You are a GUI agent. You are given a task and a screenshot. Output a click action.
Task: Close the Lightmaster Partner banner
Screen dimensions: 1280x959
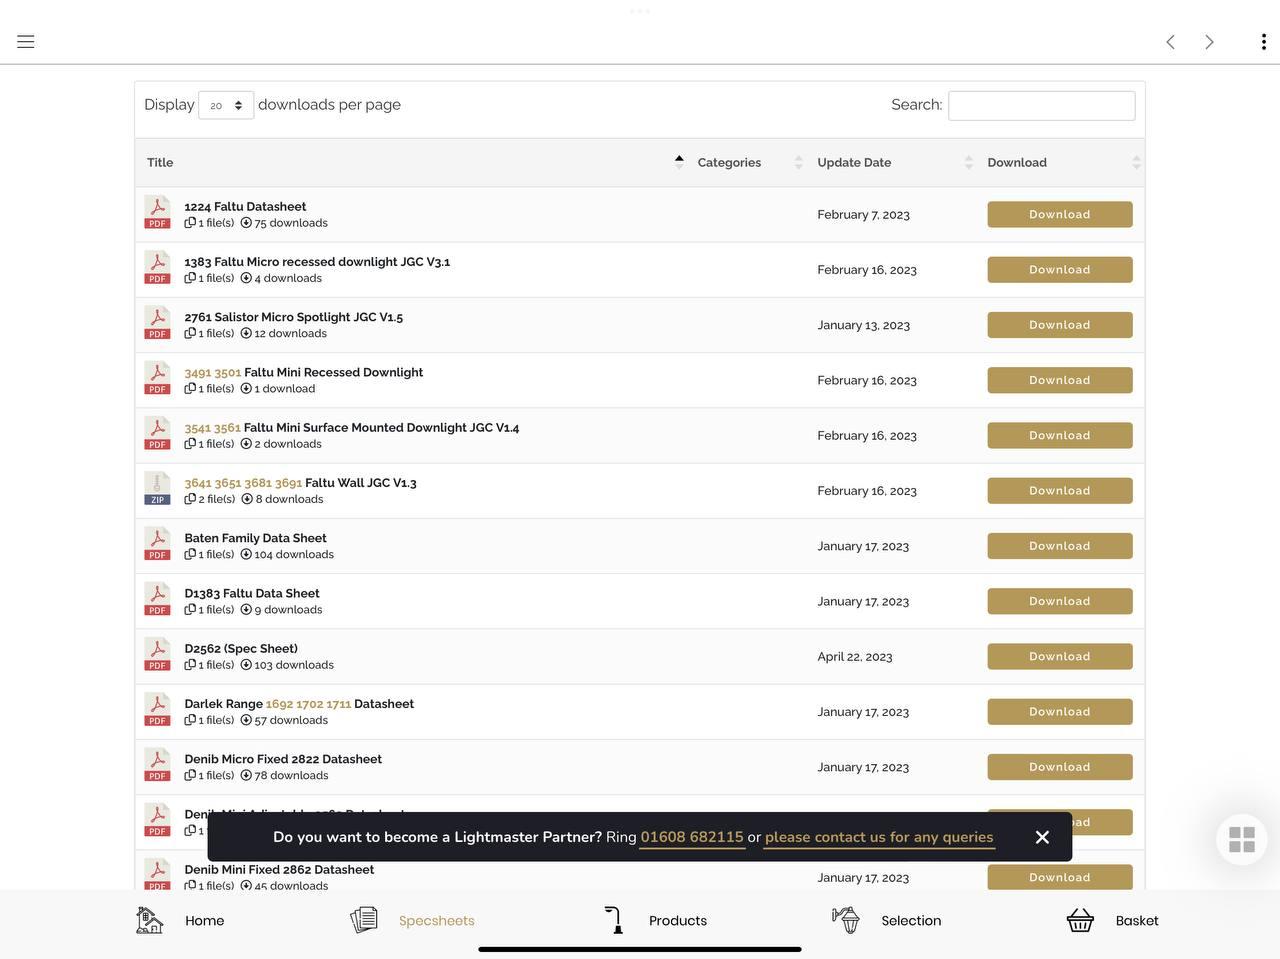[1042, 837]
